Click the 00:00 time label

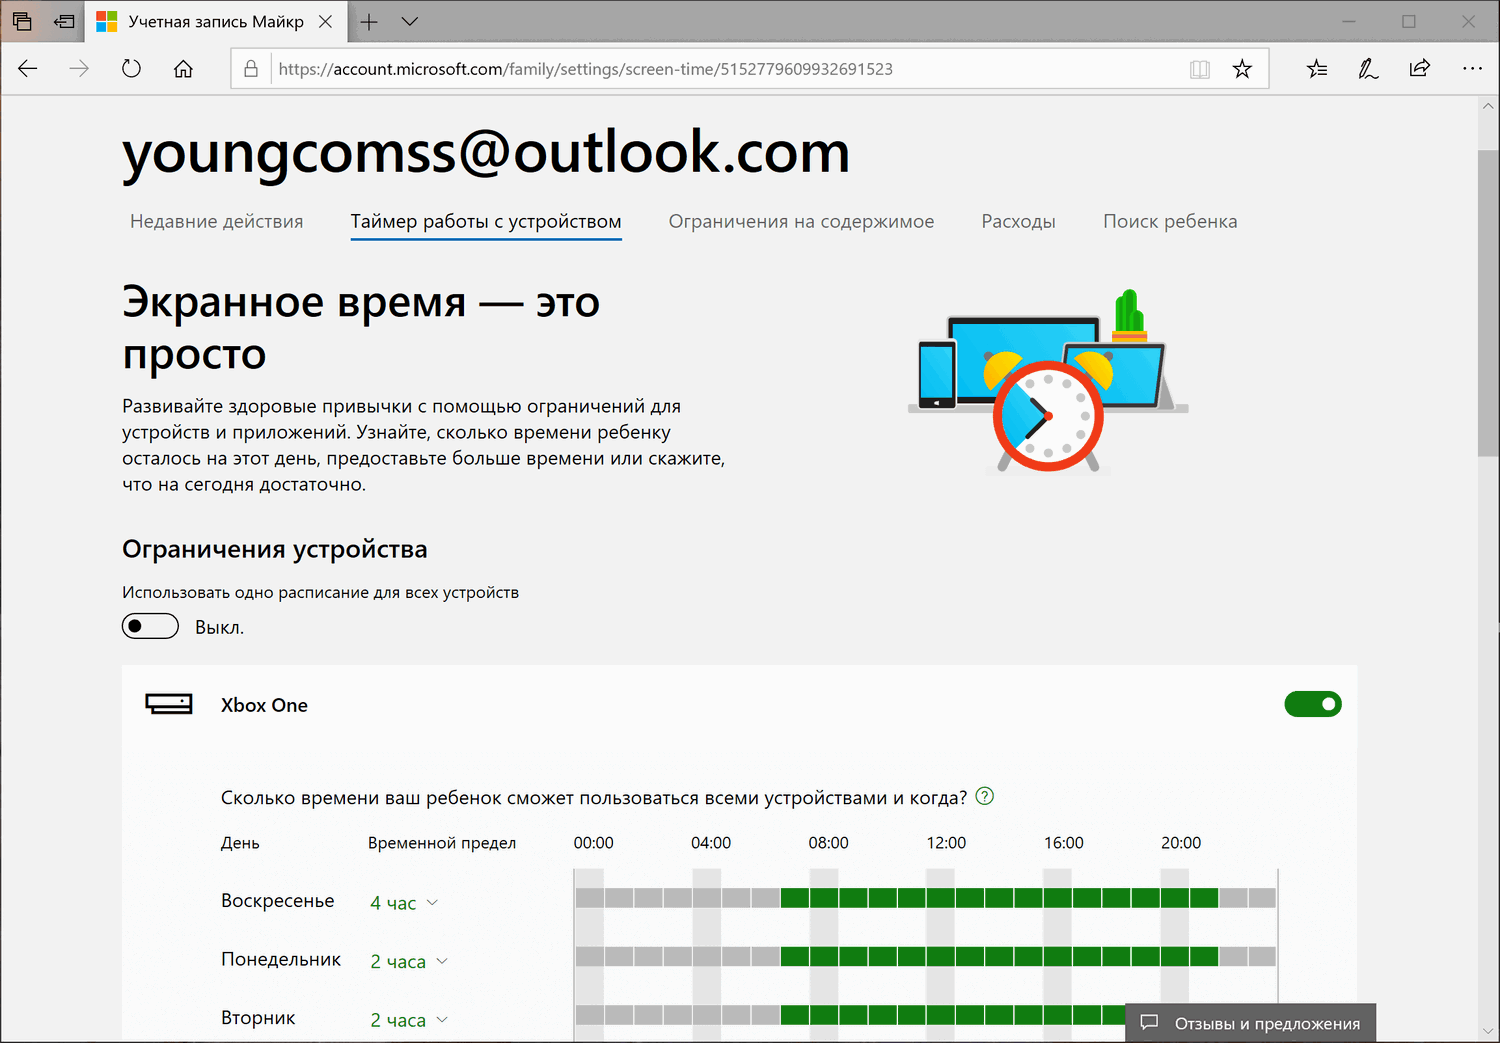pyautogui.click(x=594, y=843)
